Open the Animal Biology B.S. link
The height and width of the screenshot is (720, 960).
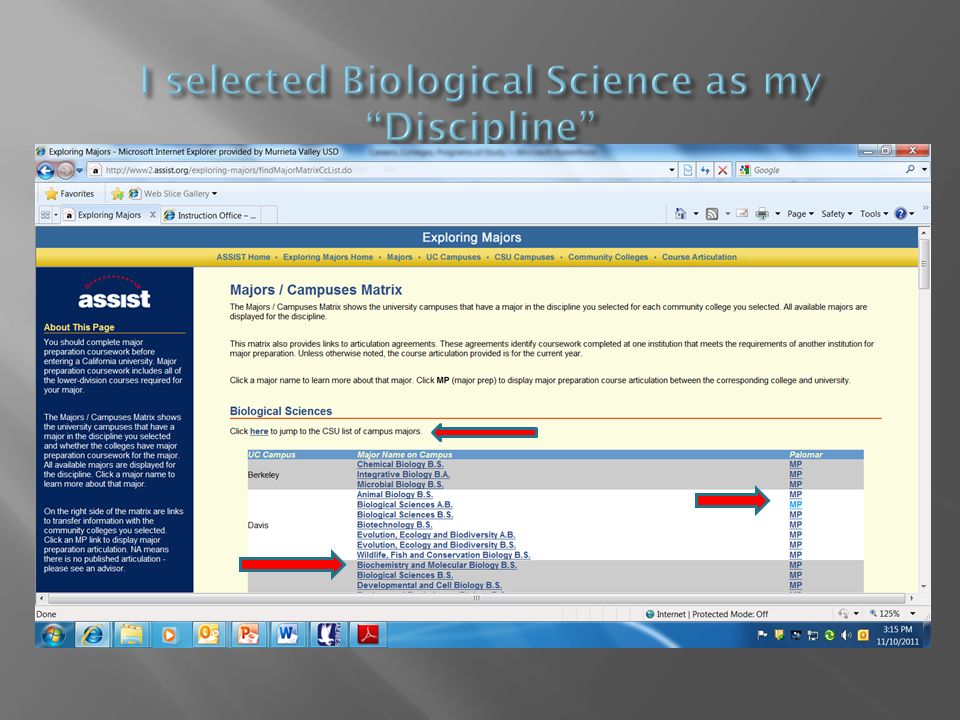point(395,495)
